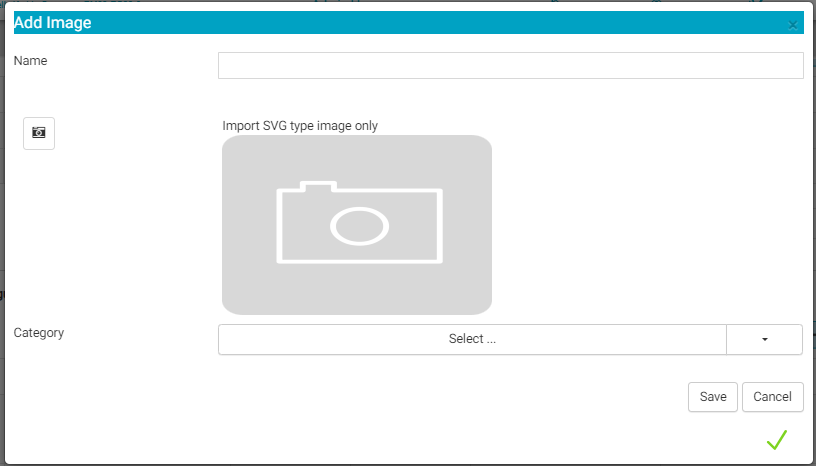Click the grey area left of the camera outline
The width and height of the screenshot is (816, 466).
coord(248,225)
